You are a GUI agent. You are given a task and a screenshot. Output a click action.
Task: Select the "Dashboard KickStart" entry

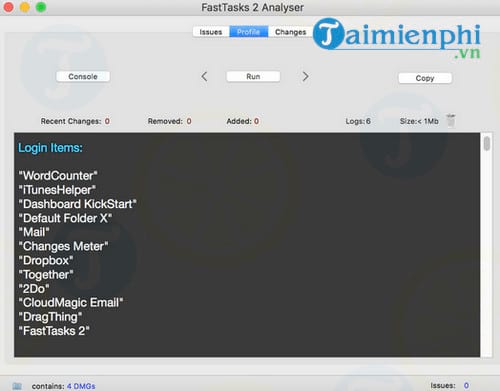78,204
